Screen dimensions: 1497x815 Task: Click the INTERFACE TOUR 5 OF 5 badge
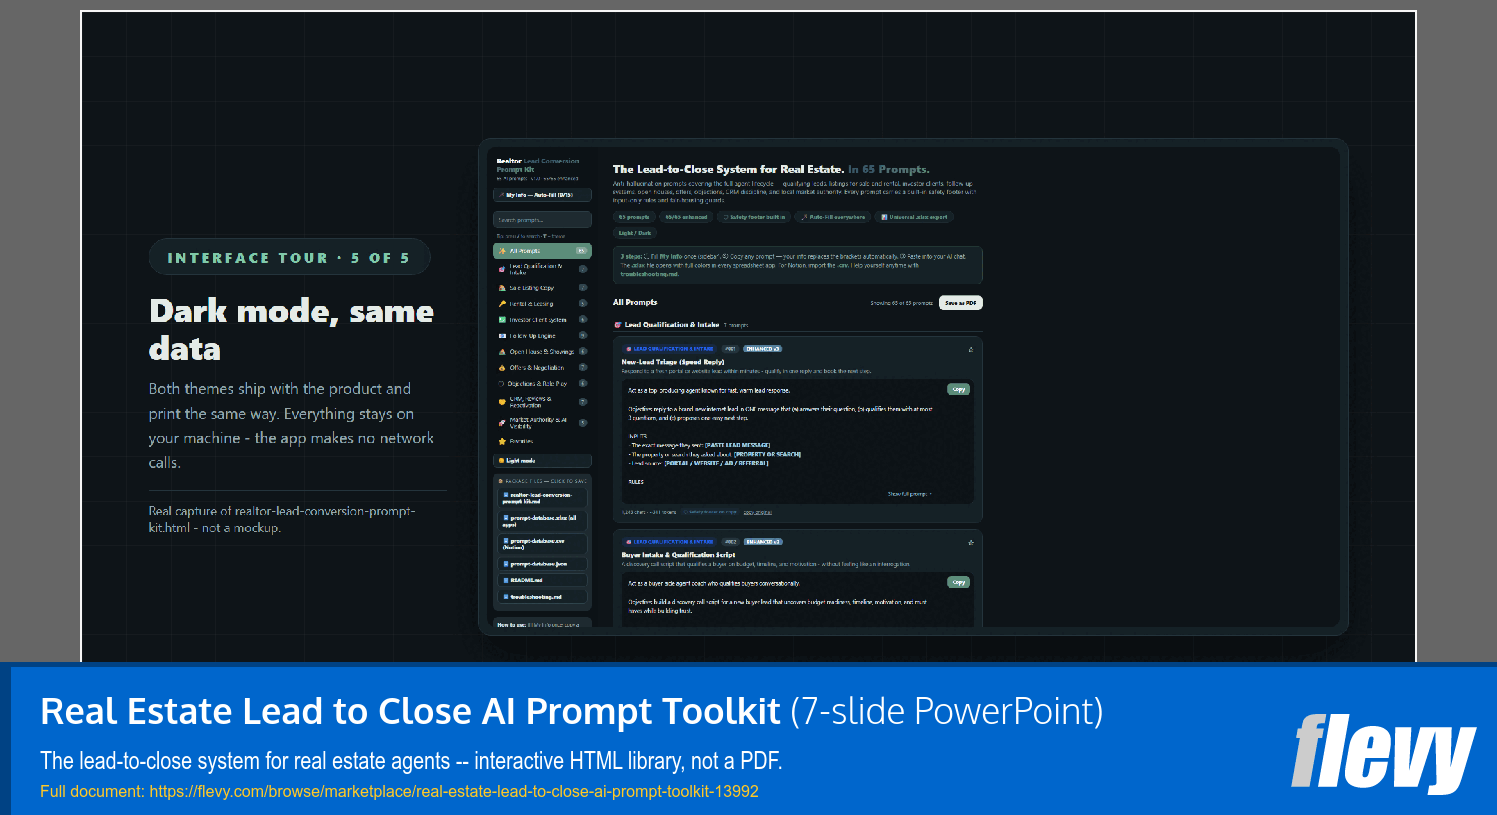pos(289,257)
